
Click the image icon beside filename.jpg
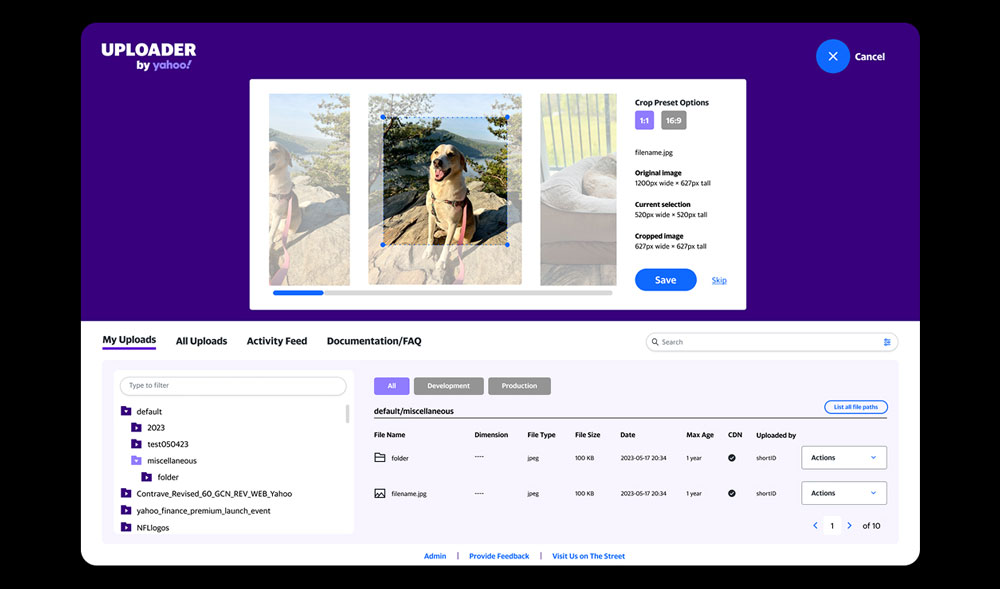pos(379,493)
